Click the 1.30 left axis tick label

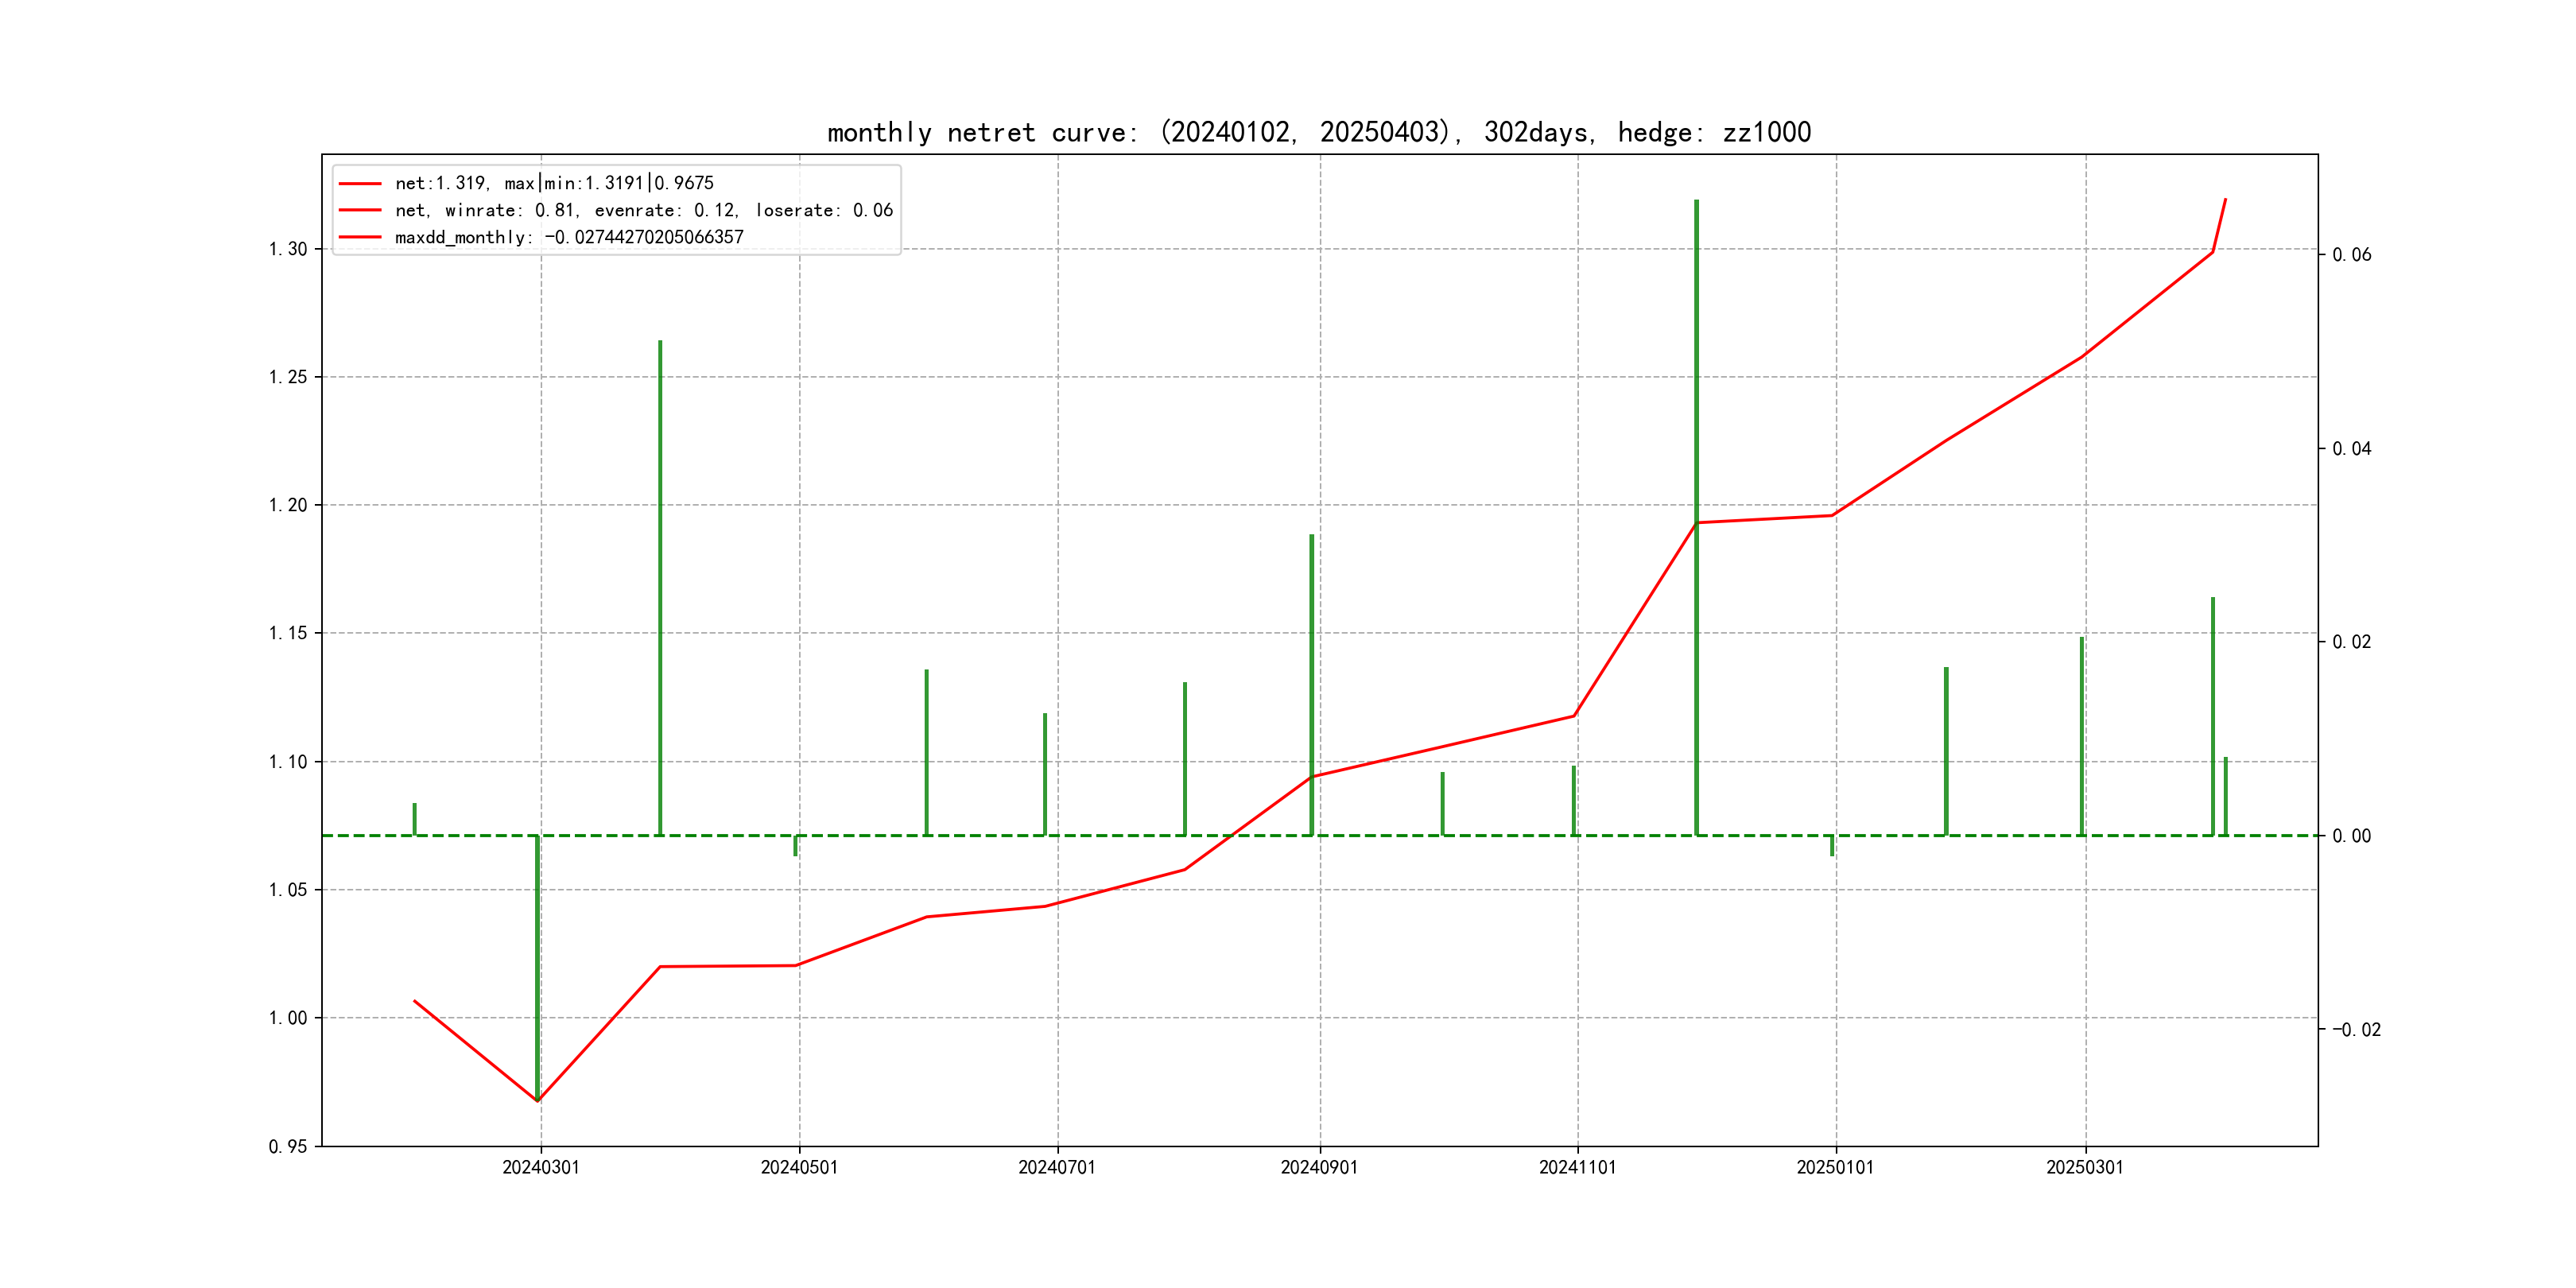coord(288,249)
